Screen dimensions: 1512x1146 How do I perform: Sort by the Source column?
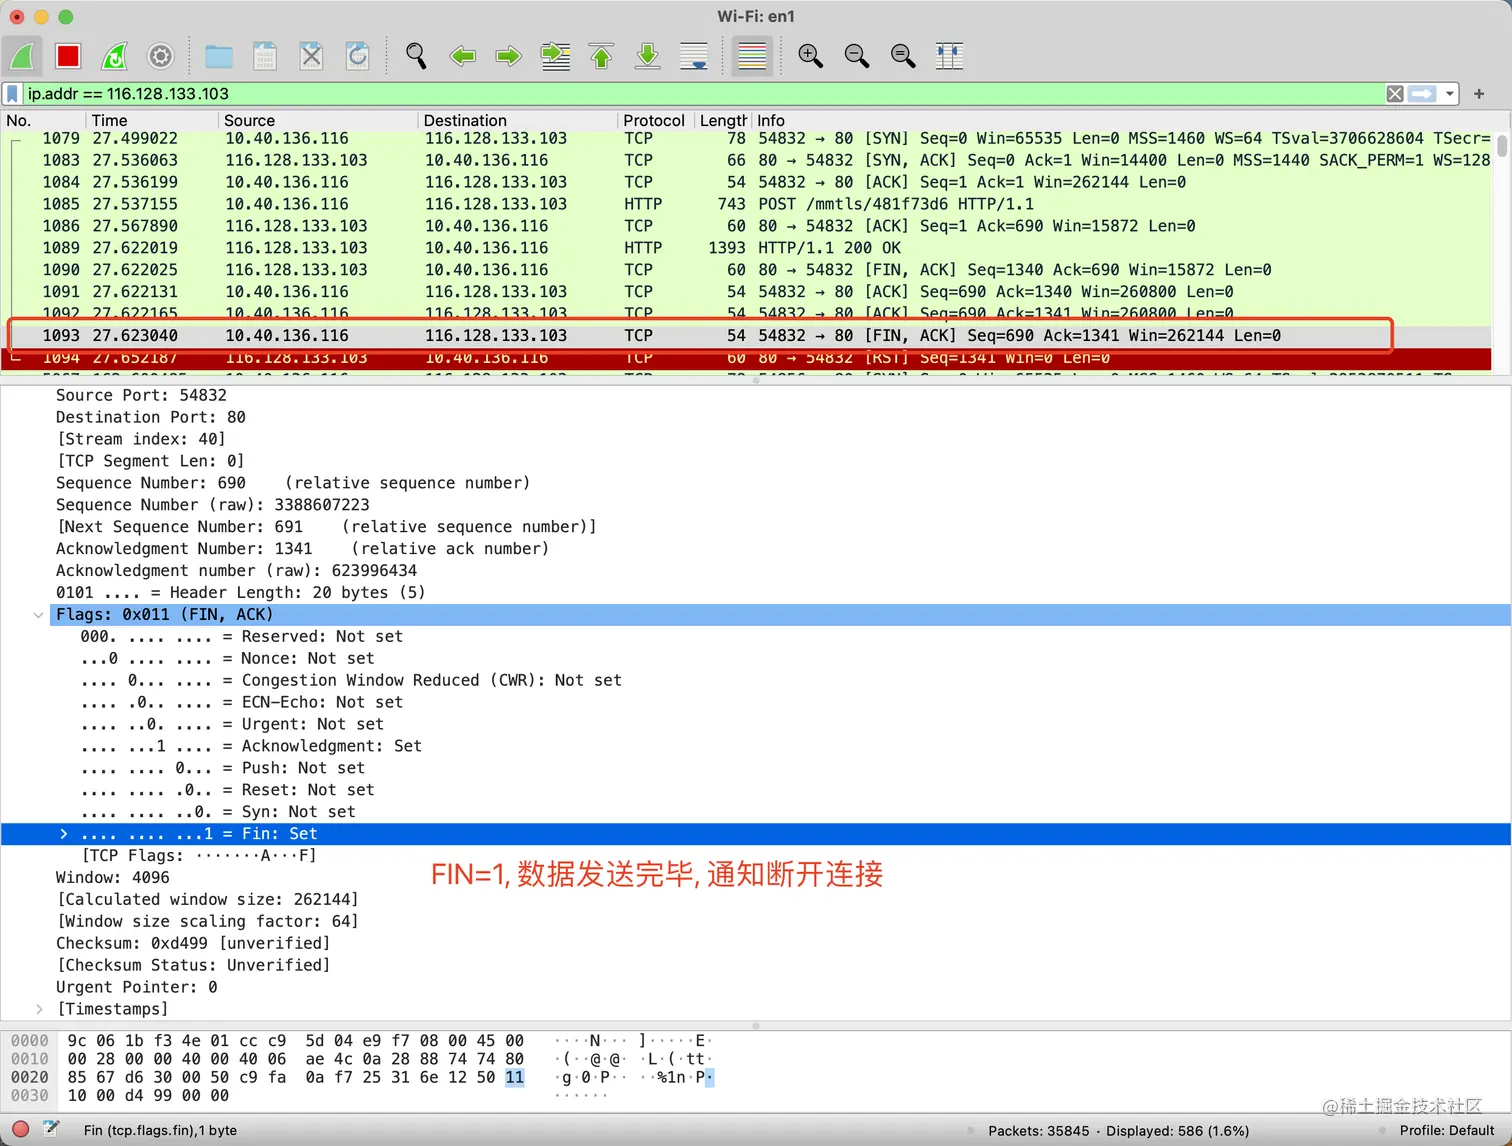tap(318, 120)
